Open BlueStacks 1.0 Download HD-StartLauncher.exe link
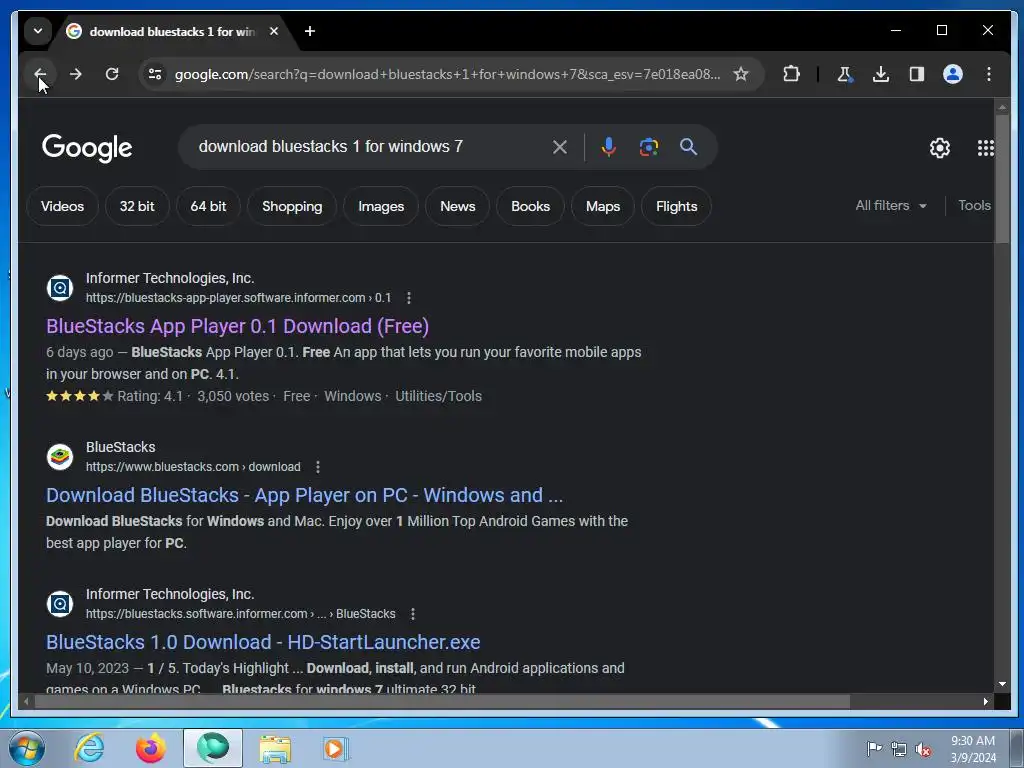This screenshot has height=768, width=1024. click(263, 642)
